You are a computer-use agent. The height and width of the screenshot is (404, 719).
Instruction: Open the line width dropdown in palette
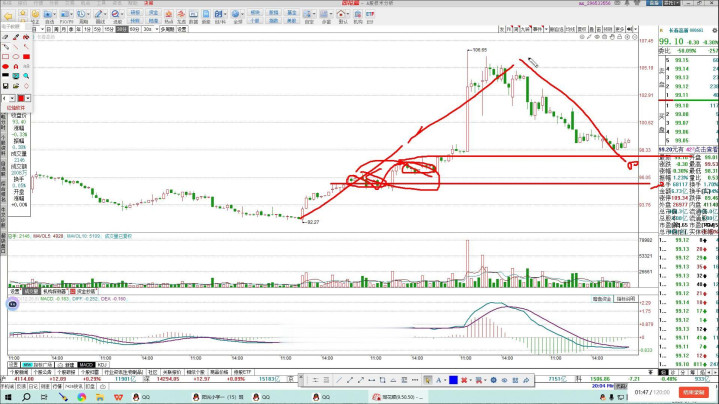[12, 98]
